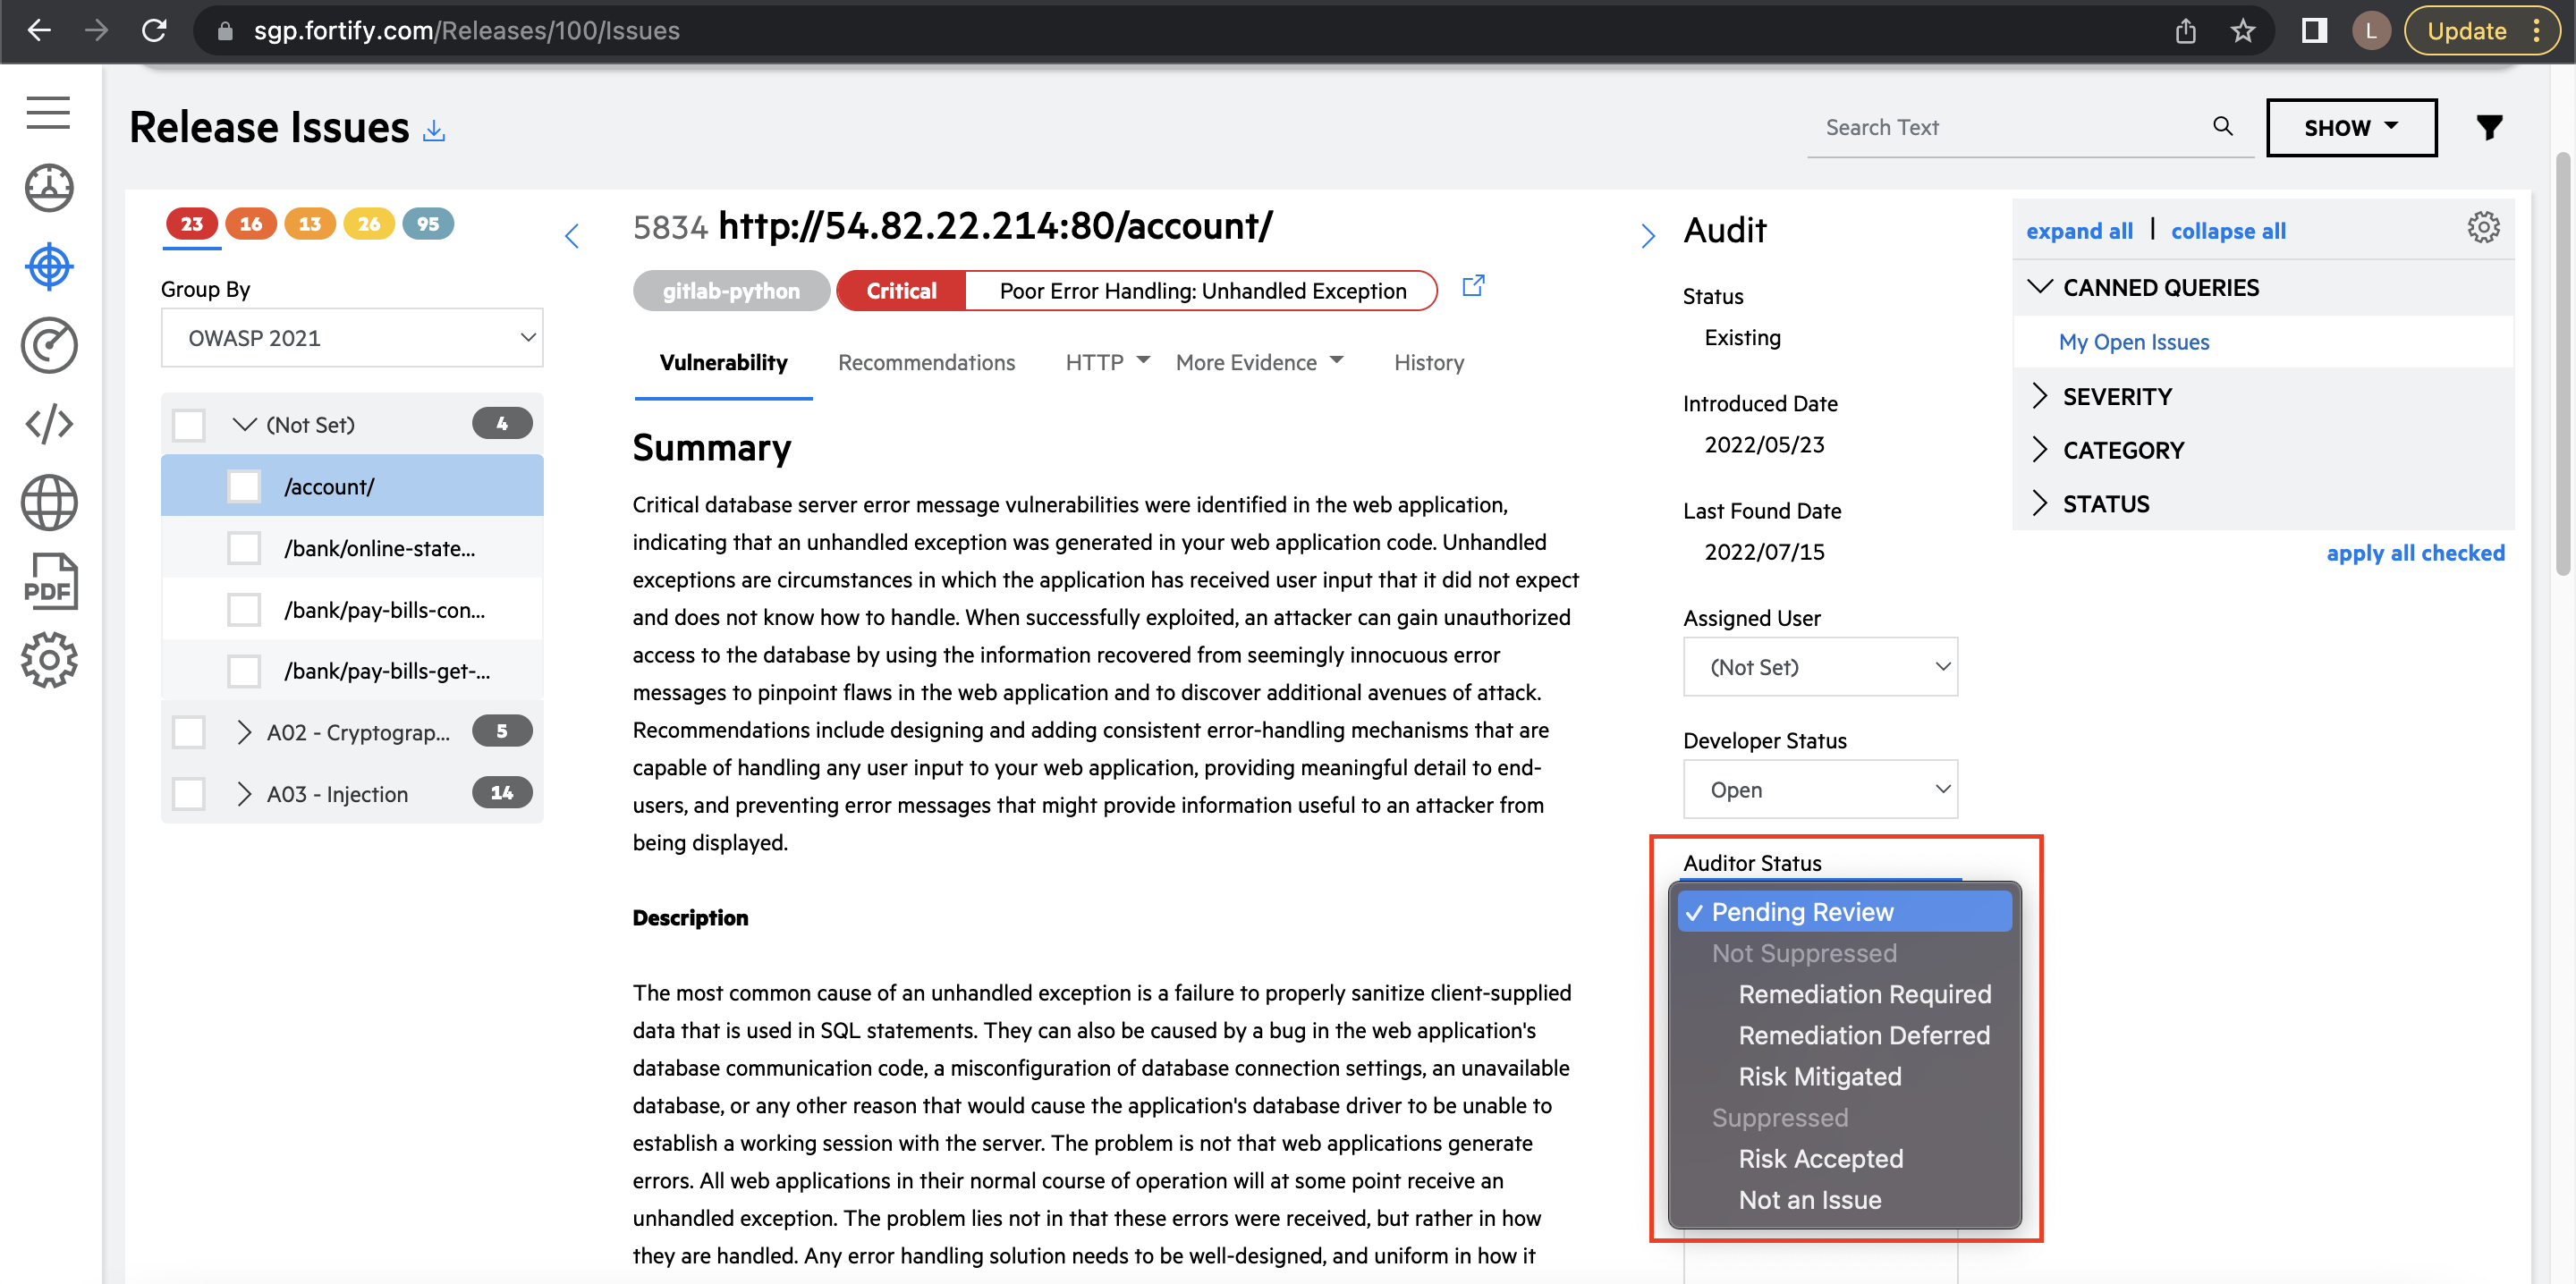This screenshot has height=1284, width=2576.
Task: Open the hamburger navigation menu
Action: (x=48, y=112)
